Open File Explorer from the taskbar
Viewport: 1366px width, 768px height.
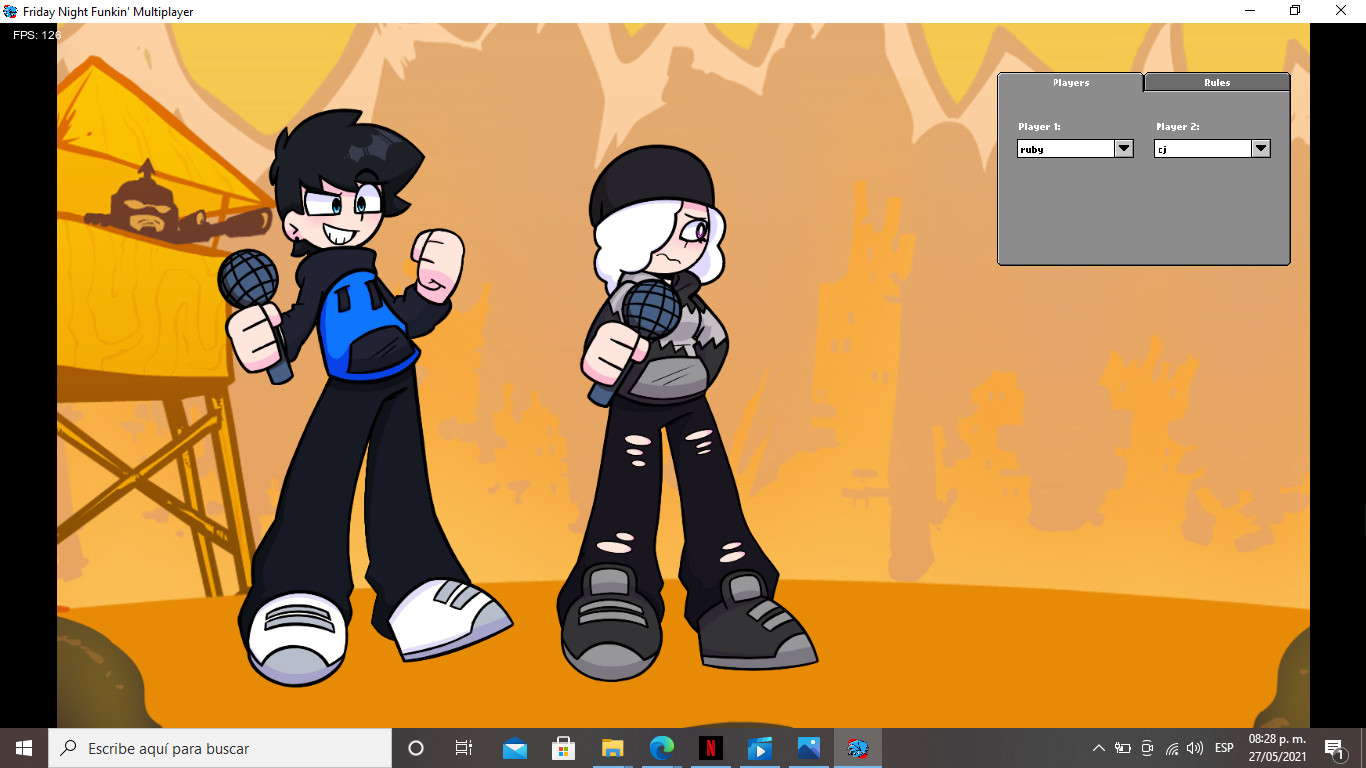pos(612,748)
